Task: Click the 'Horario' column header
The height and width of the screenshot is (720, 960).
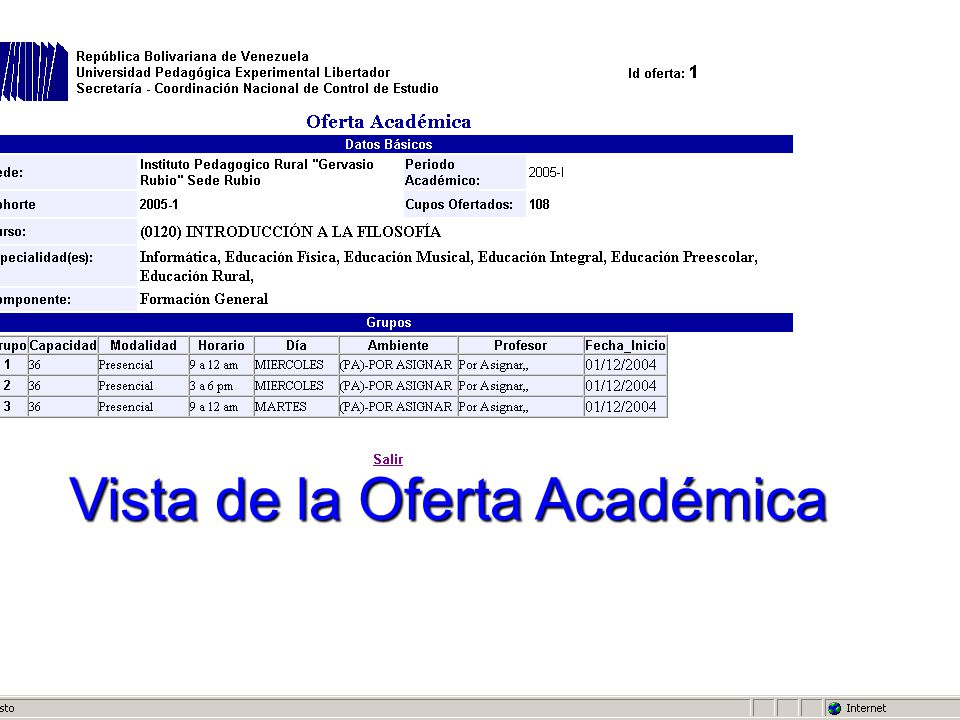Action: click(221, 345)
